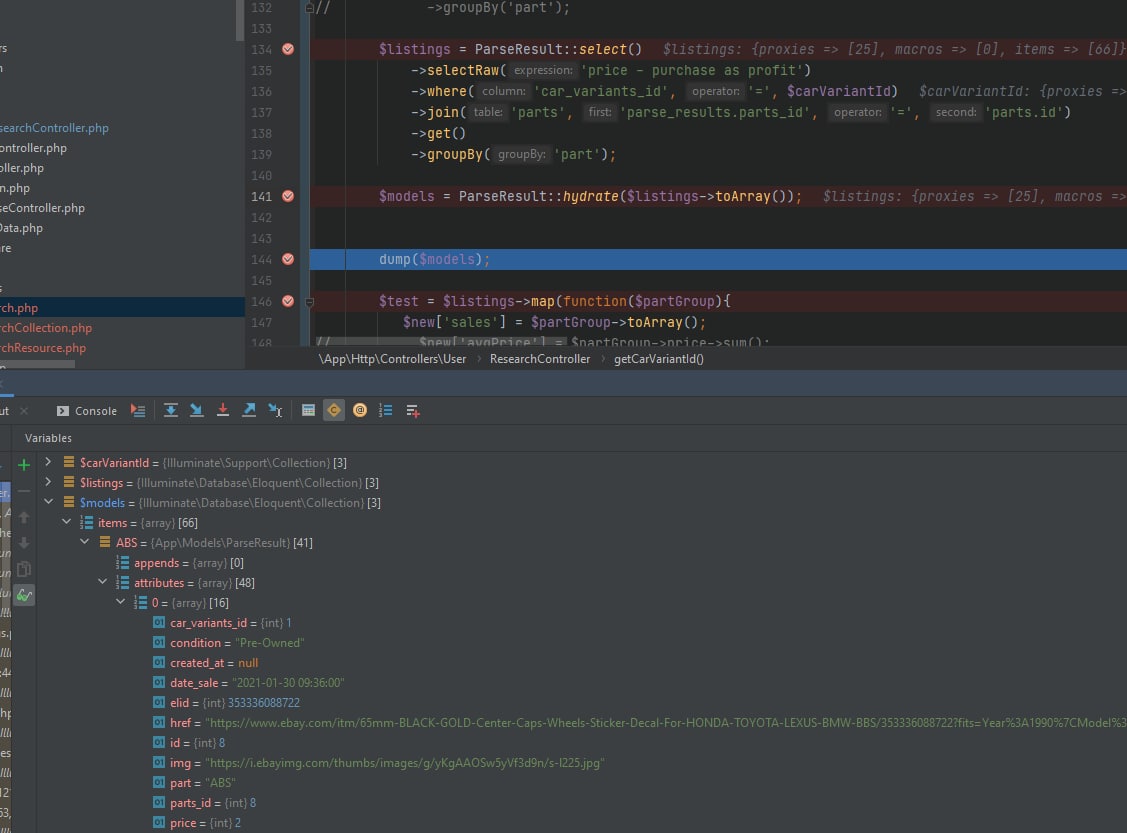Viewport: 1127px width, 833px height.
Task: Select the price = 2 row
Action: tap(582, 823)
